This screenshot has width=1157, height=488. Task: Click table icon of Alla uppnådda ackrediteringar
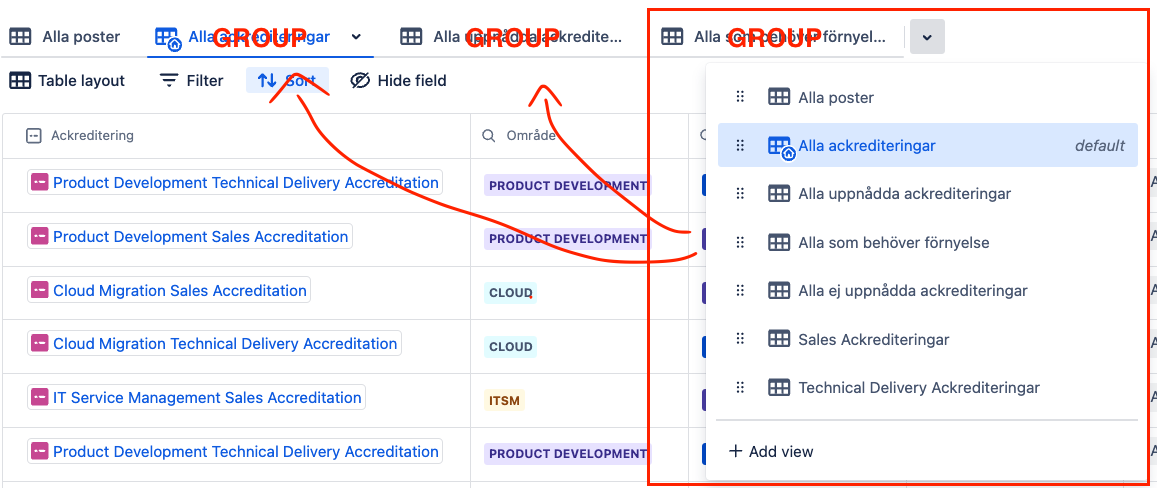[778, 194]
